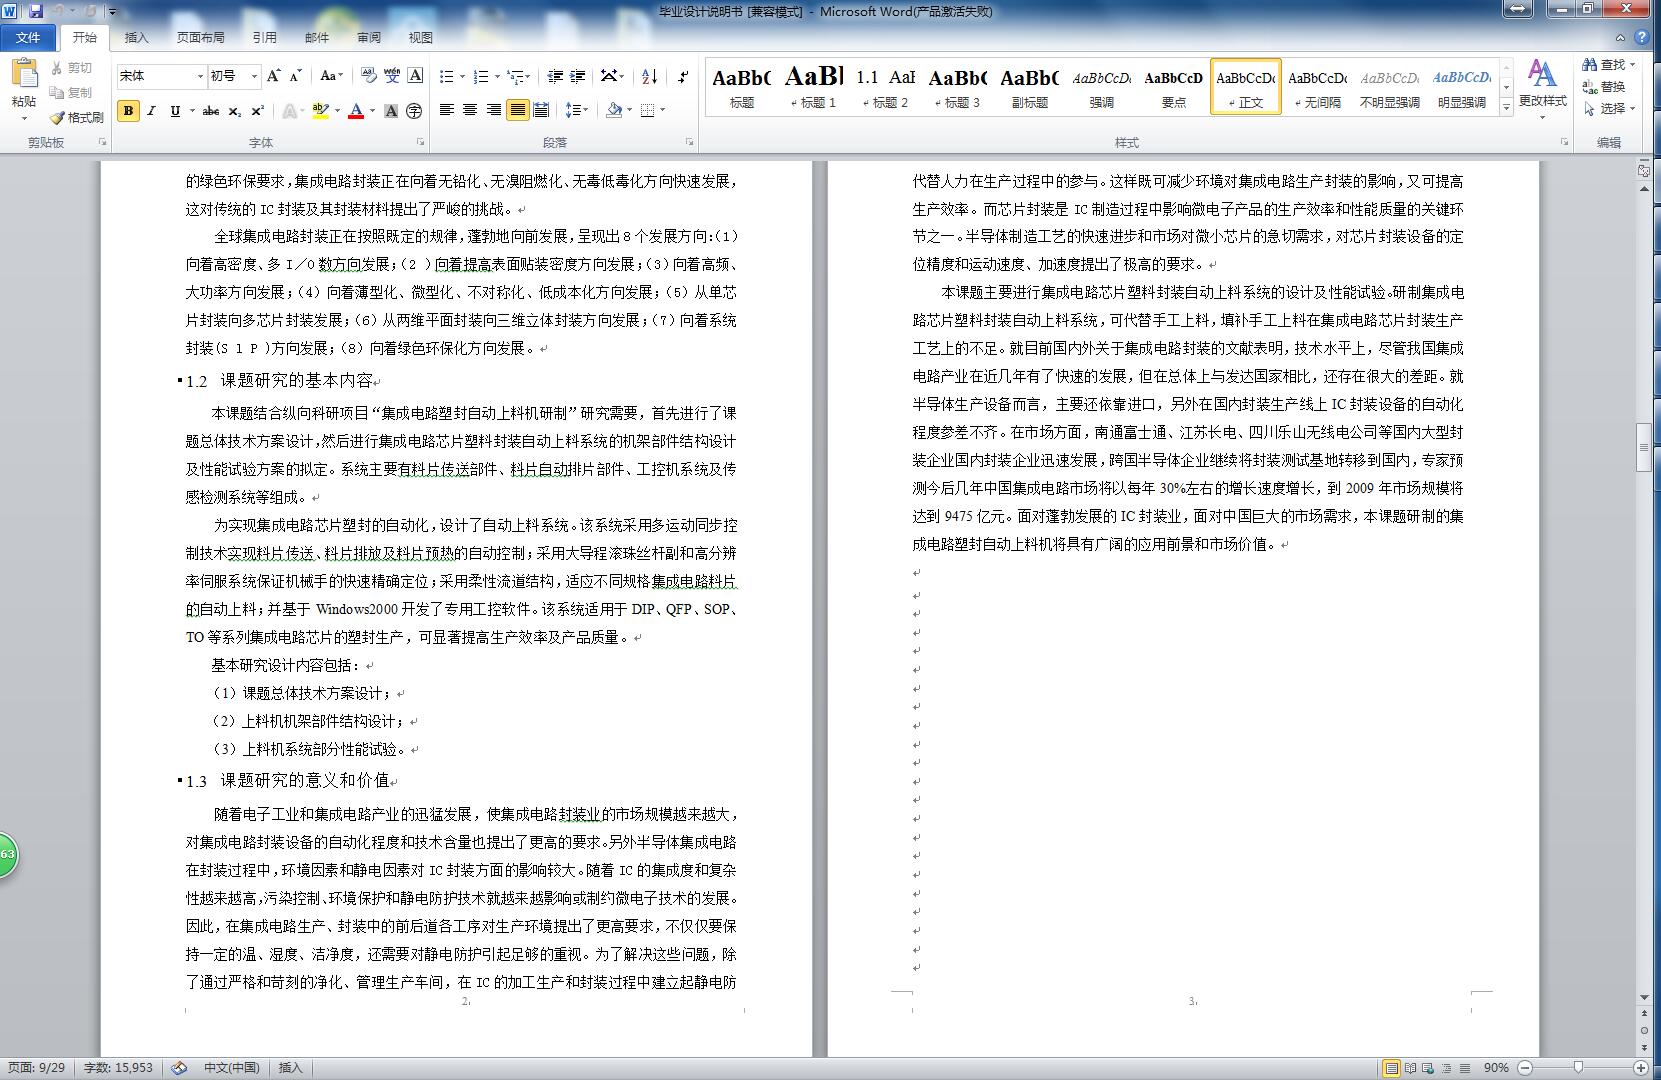The image size is (1661, 1080).
Task: Open the font size dropdown (初号)
Action: pos(254,76)
